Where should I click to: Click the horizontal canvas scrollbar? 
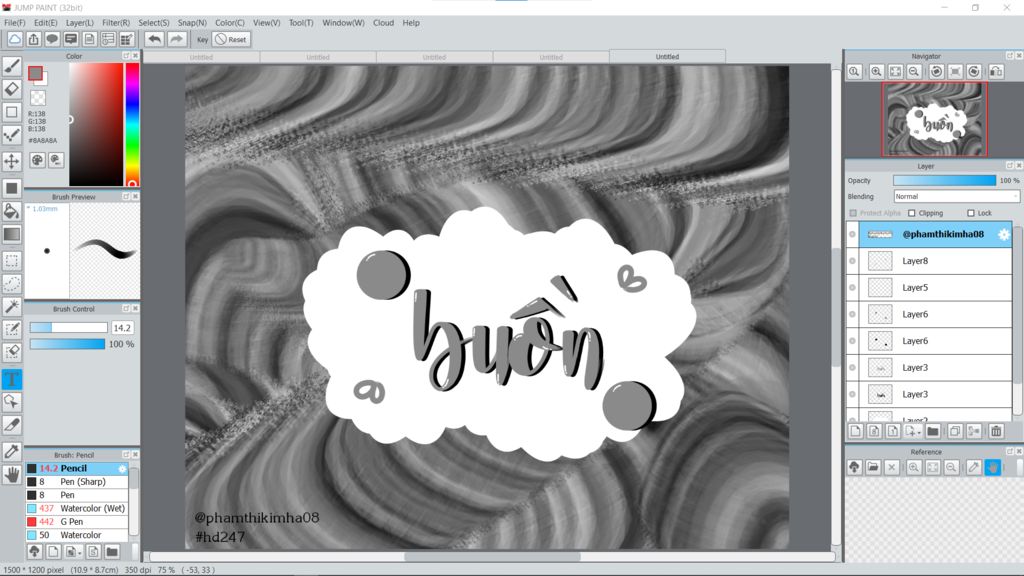[492, 557]
